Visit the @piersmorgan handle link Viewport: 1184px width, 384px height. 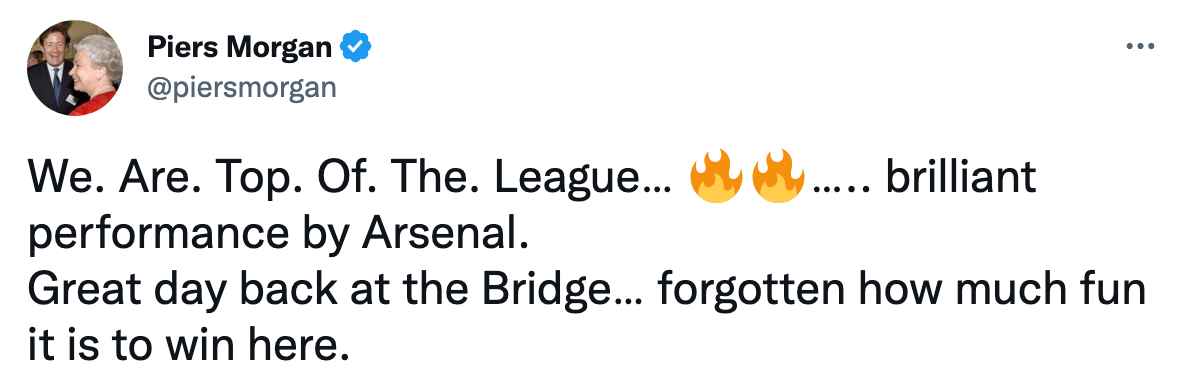point(242,88)
